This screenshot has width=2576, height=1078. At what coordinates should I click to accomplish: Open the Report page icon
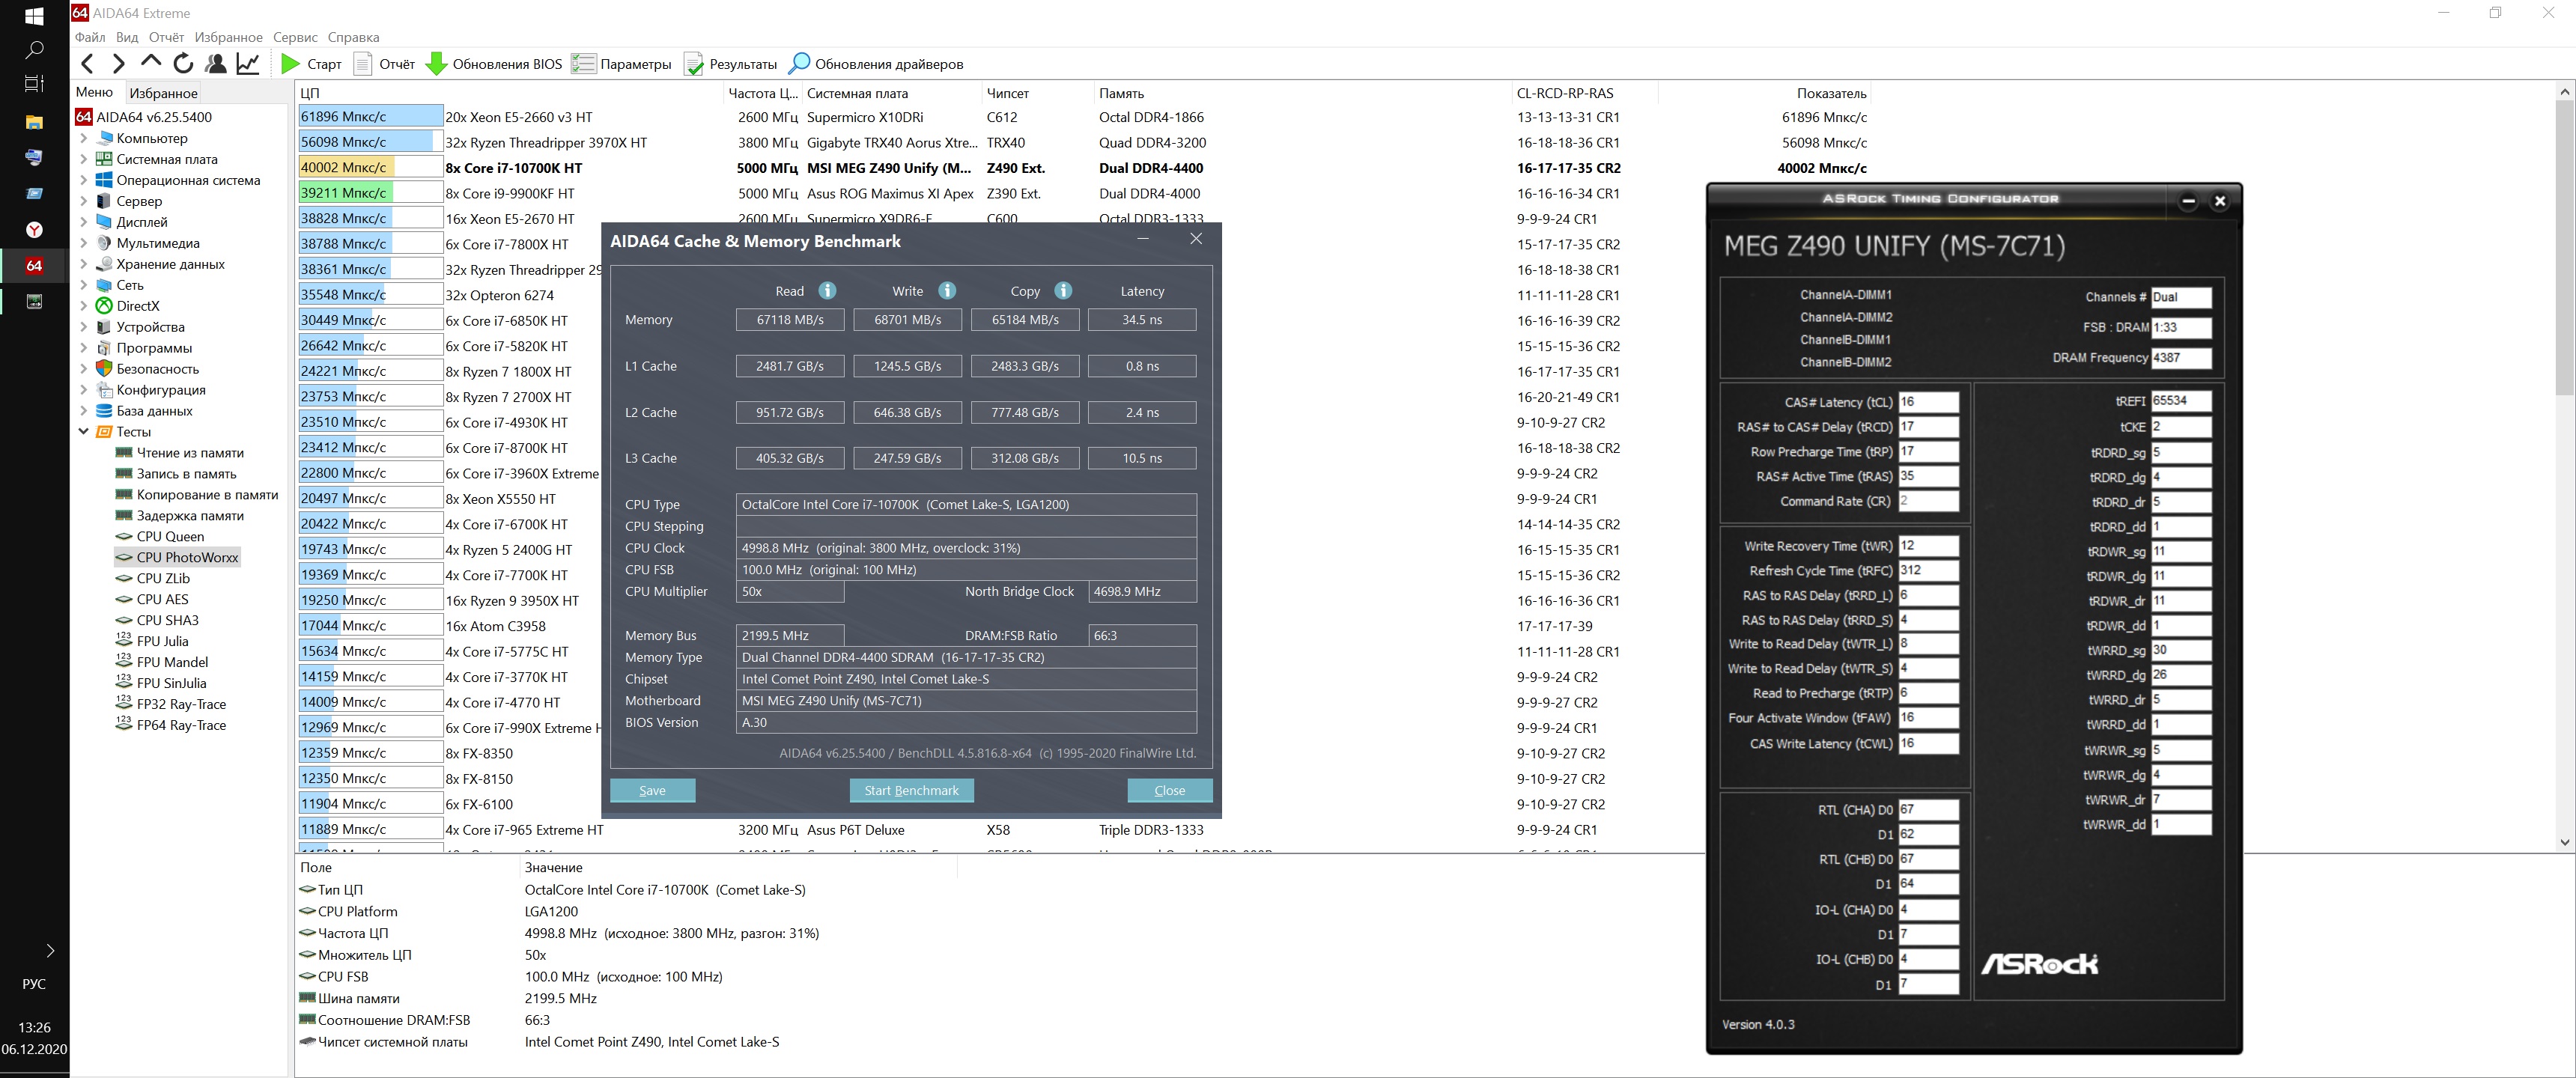363,64
